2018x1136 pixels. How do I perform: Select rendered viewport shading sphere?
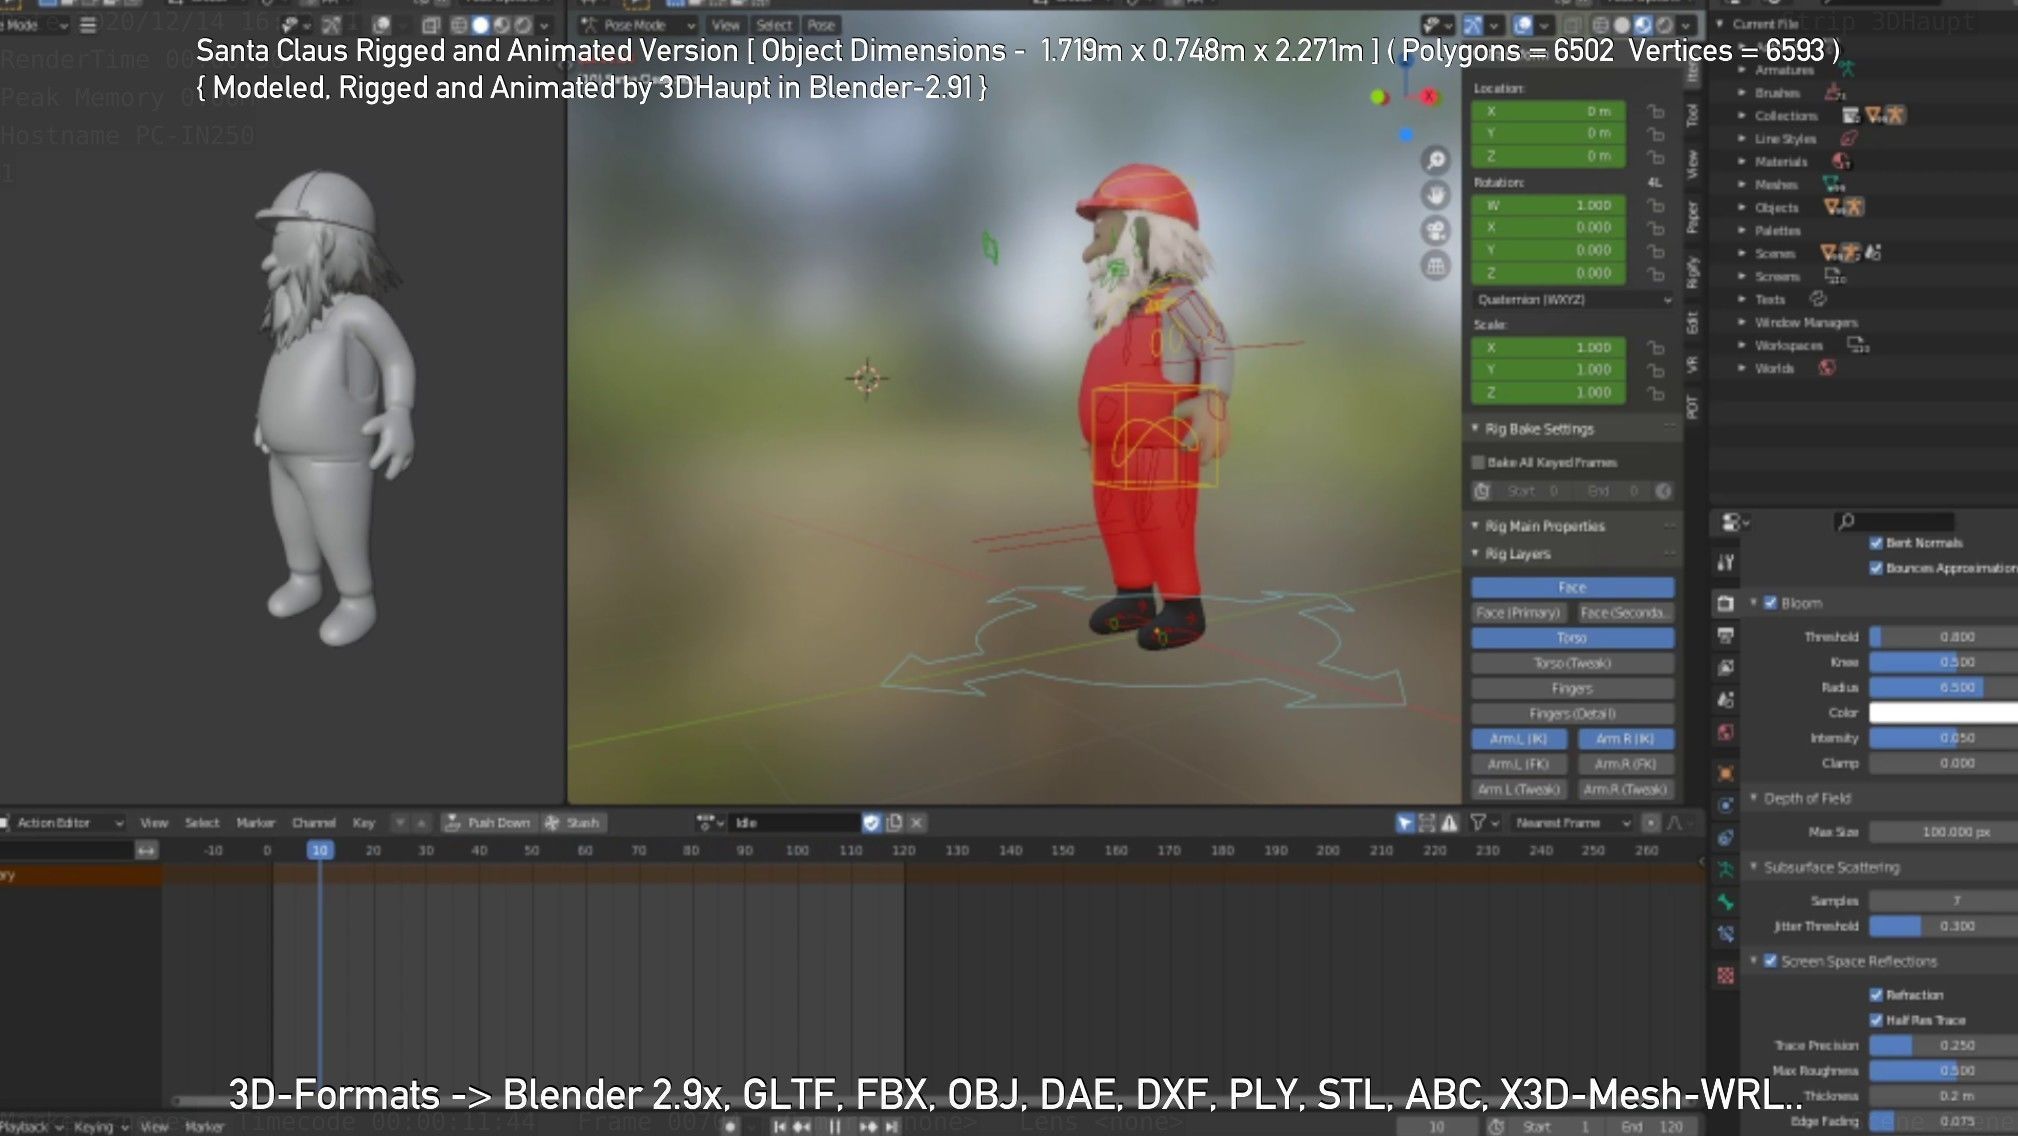coord(1664,24)
